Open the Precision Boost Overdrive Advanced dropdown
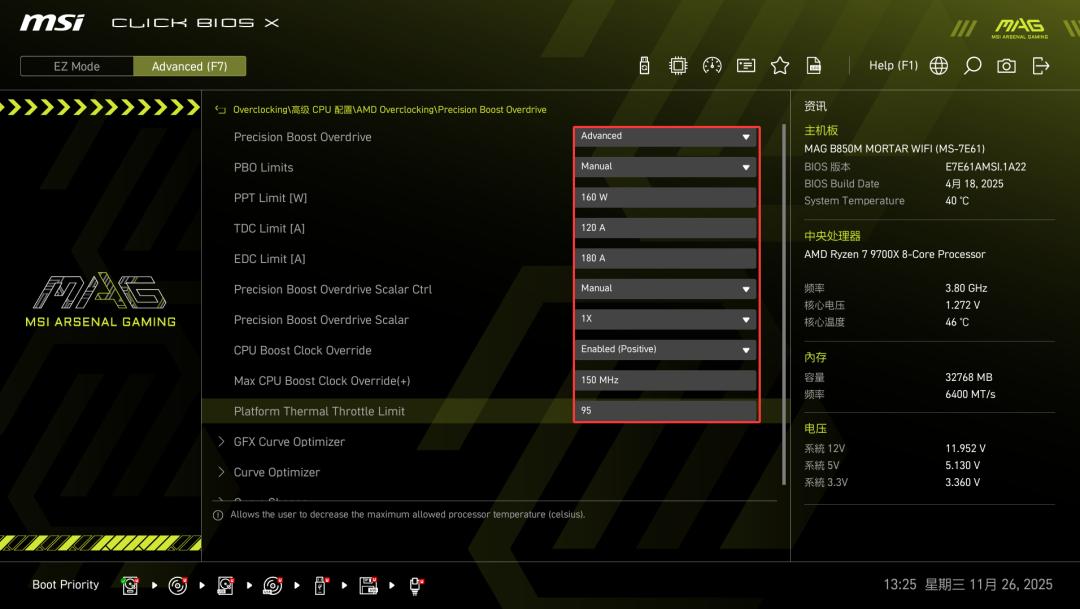1080x609 pixels. click(666, 136)
